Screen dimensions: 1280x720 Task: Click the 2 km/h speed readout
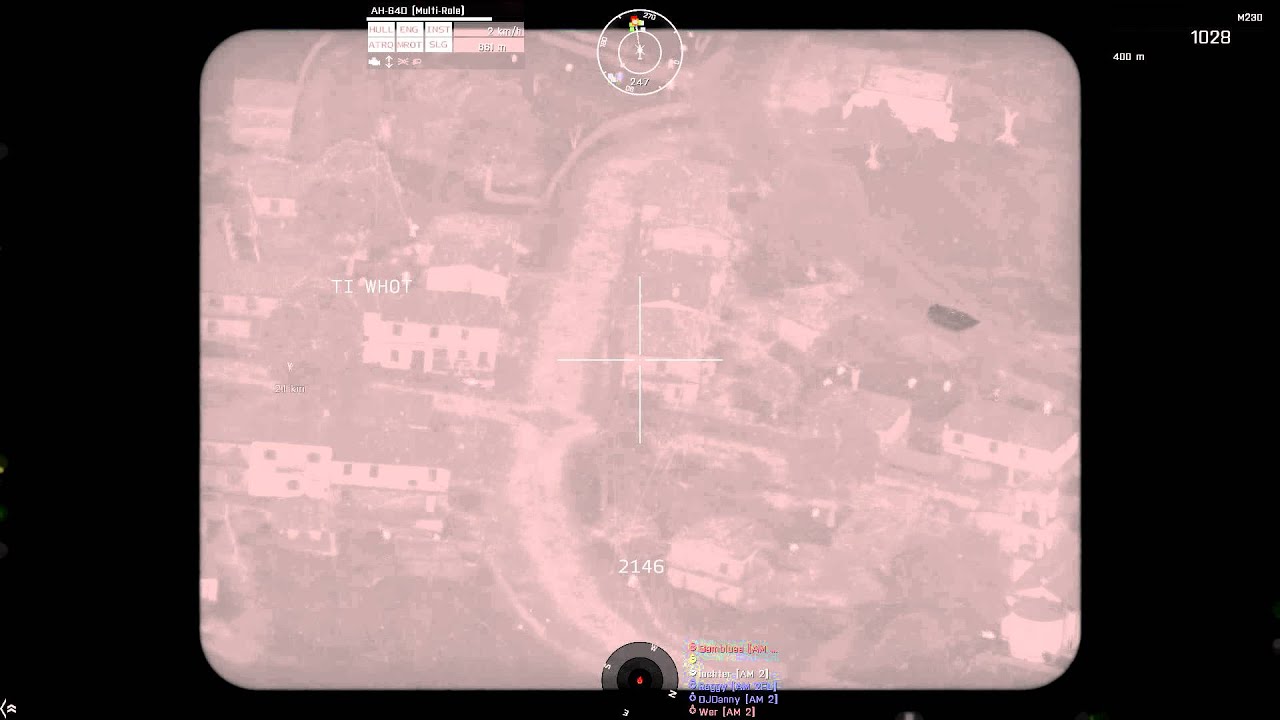pos(505,32)
